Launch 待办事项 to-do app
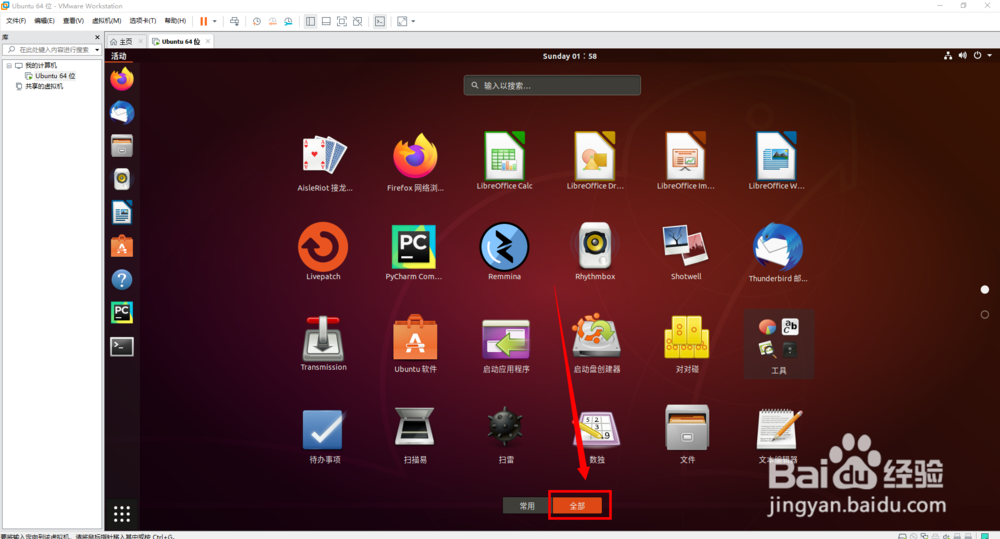1000x539 pixels. click(x=324, y=436)
